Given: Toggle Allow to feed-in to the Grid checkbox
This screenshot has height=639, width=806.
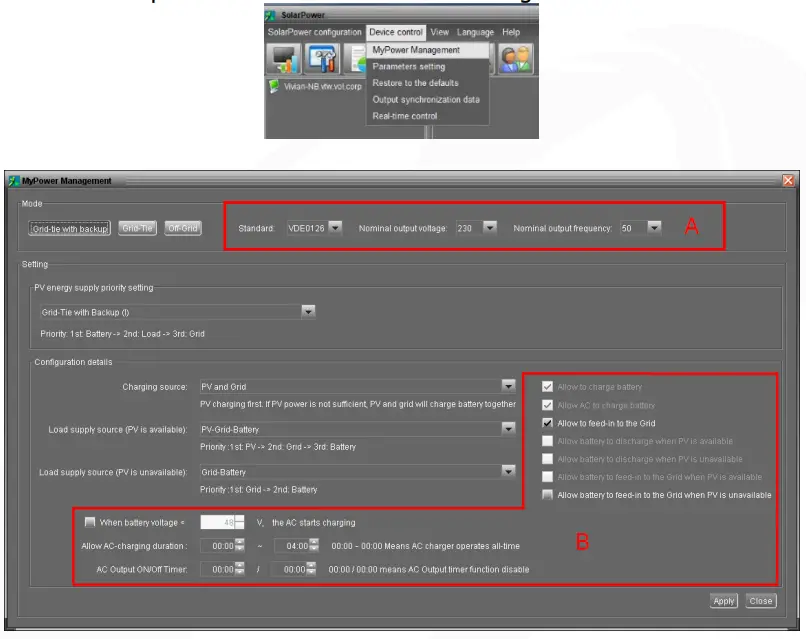Looking at the screenshot, I should tap(547, 423).
